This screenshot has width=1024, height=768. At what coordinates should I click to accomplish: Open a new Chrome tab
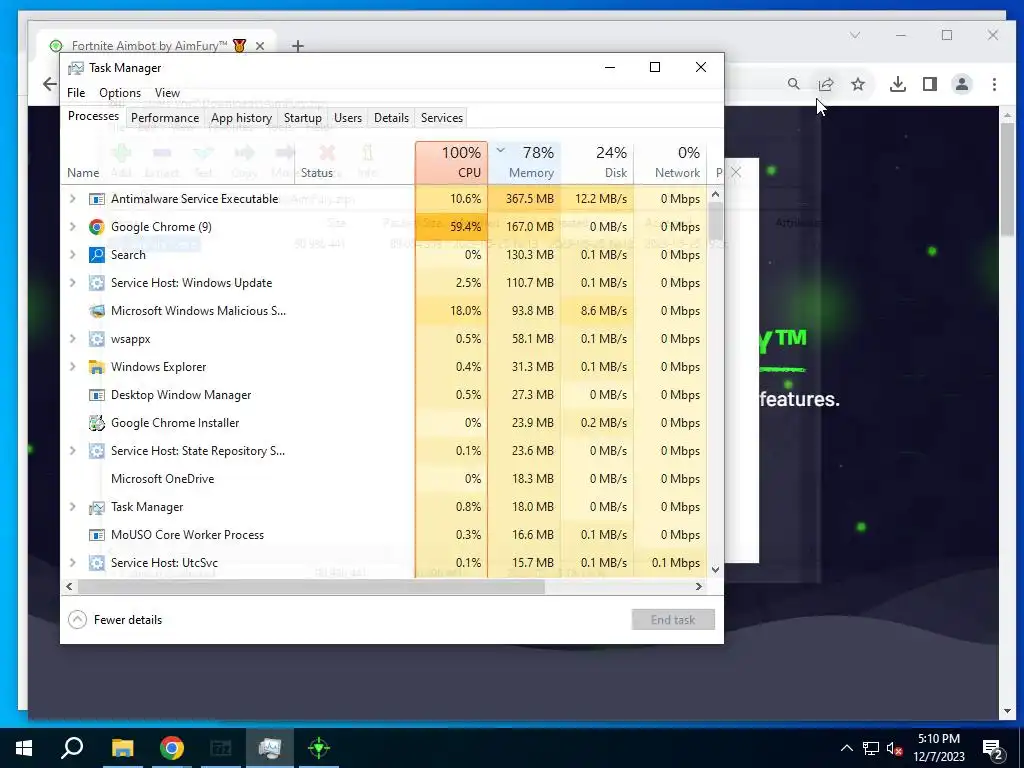pos(298,46)
